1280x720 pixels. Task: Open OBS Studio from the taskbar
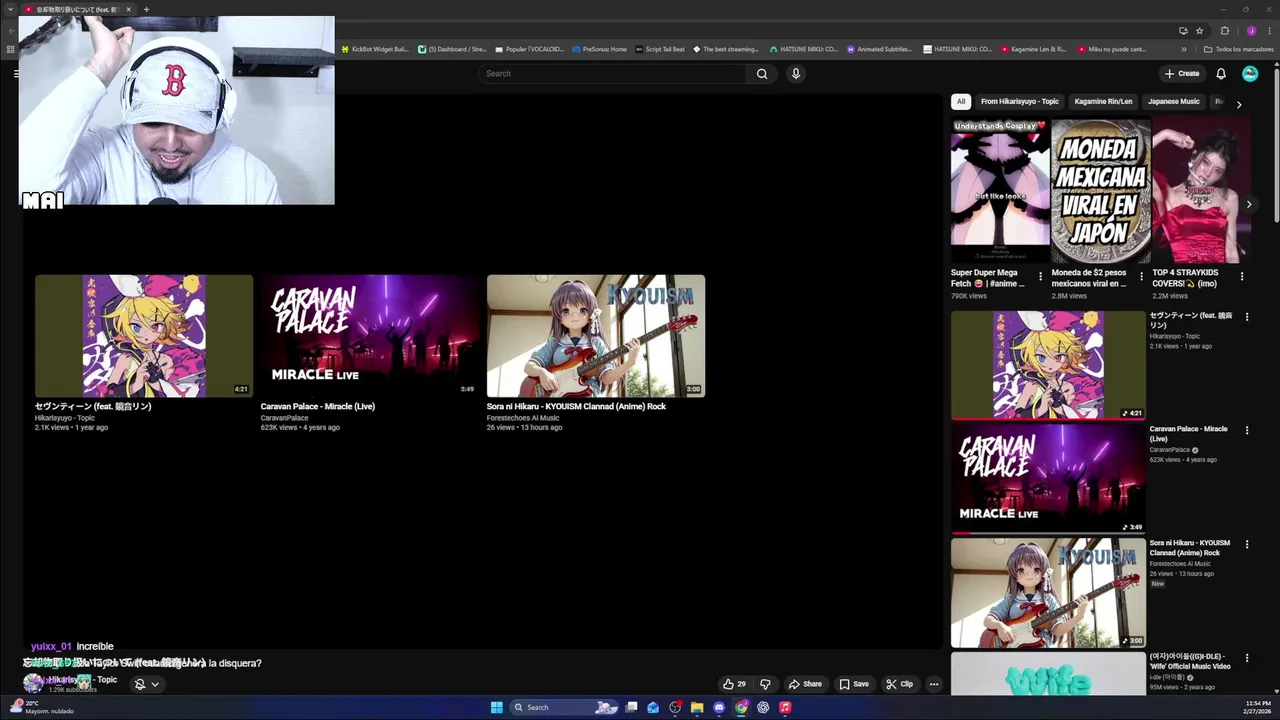click(x=675, y=707)
